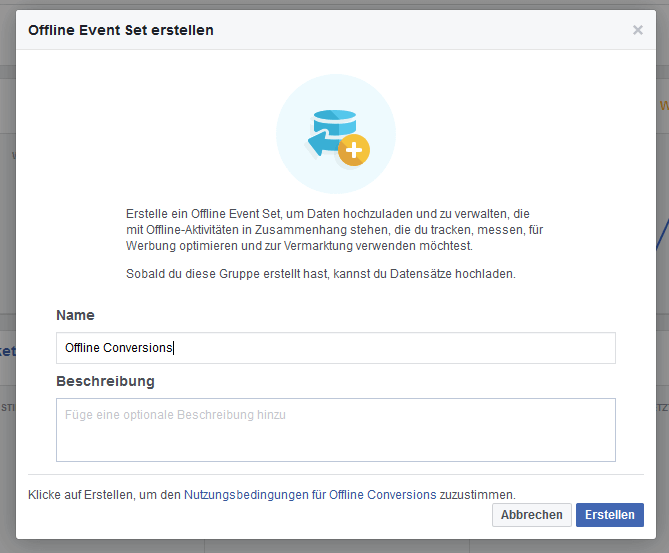Viewport: 669px width, 553px height.
Task: Click the 'Offline Event Set erstellen' dialog title
Action: pyautogui.click(x=121, y=30)
